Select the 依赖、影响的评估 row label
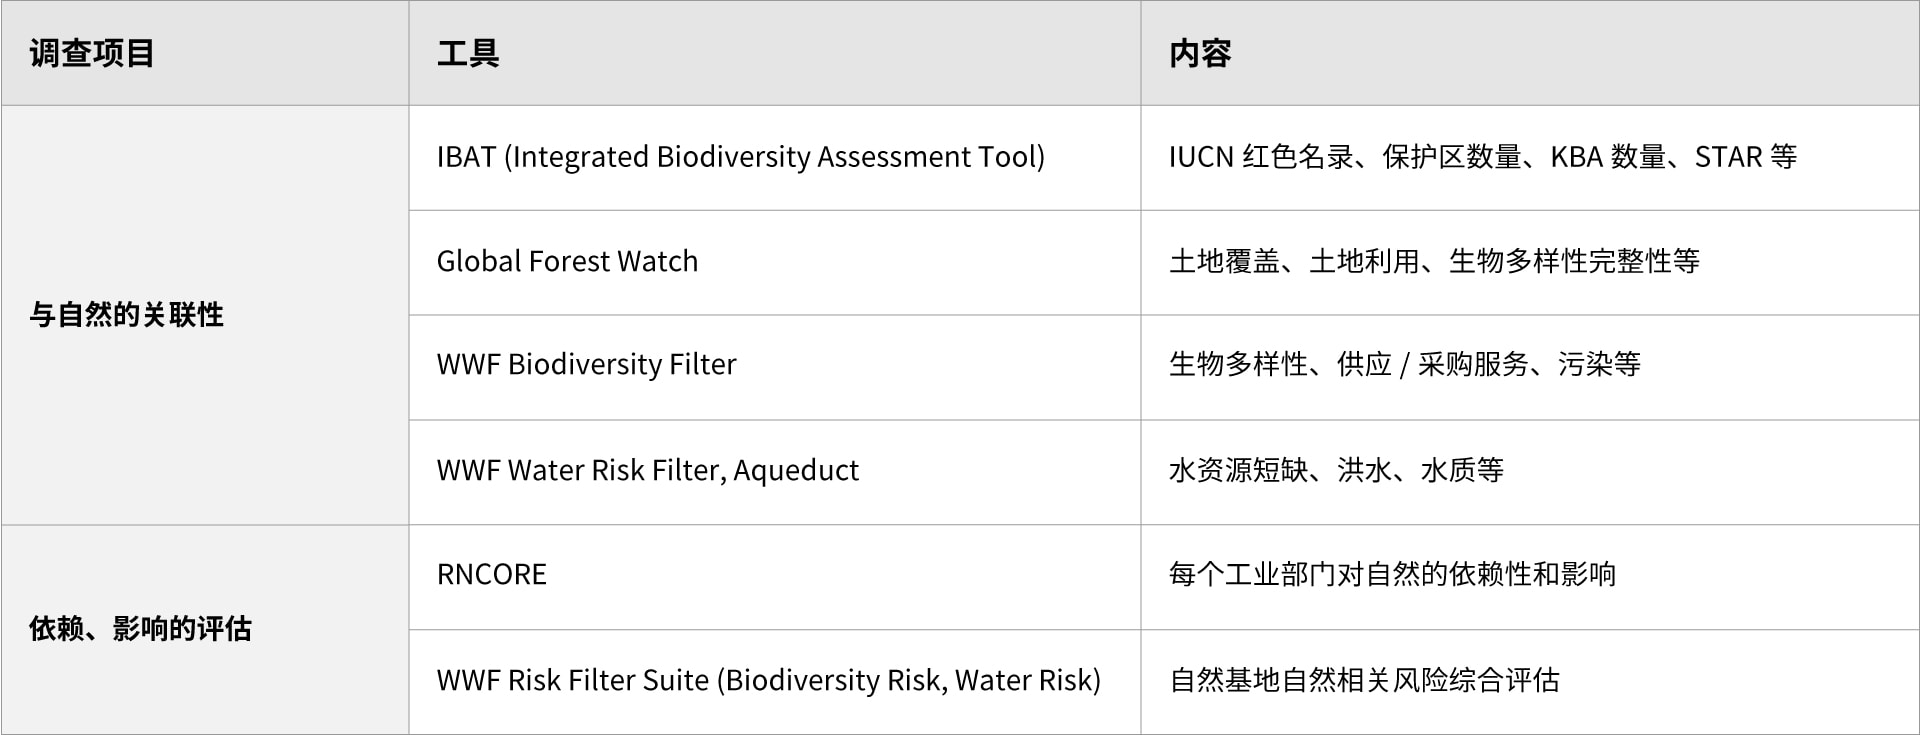 [140, 629]
